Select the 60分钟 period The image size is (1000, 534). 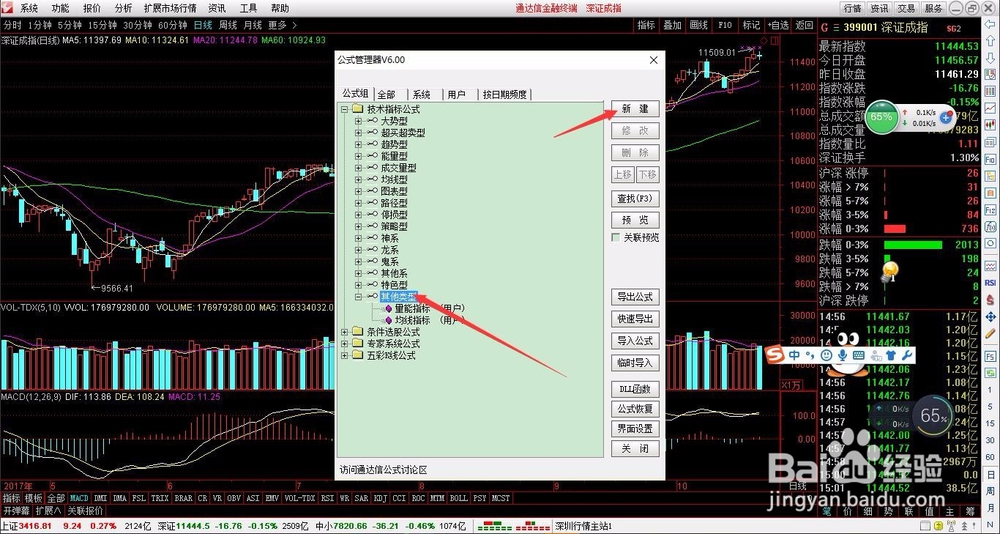point(172,26)
